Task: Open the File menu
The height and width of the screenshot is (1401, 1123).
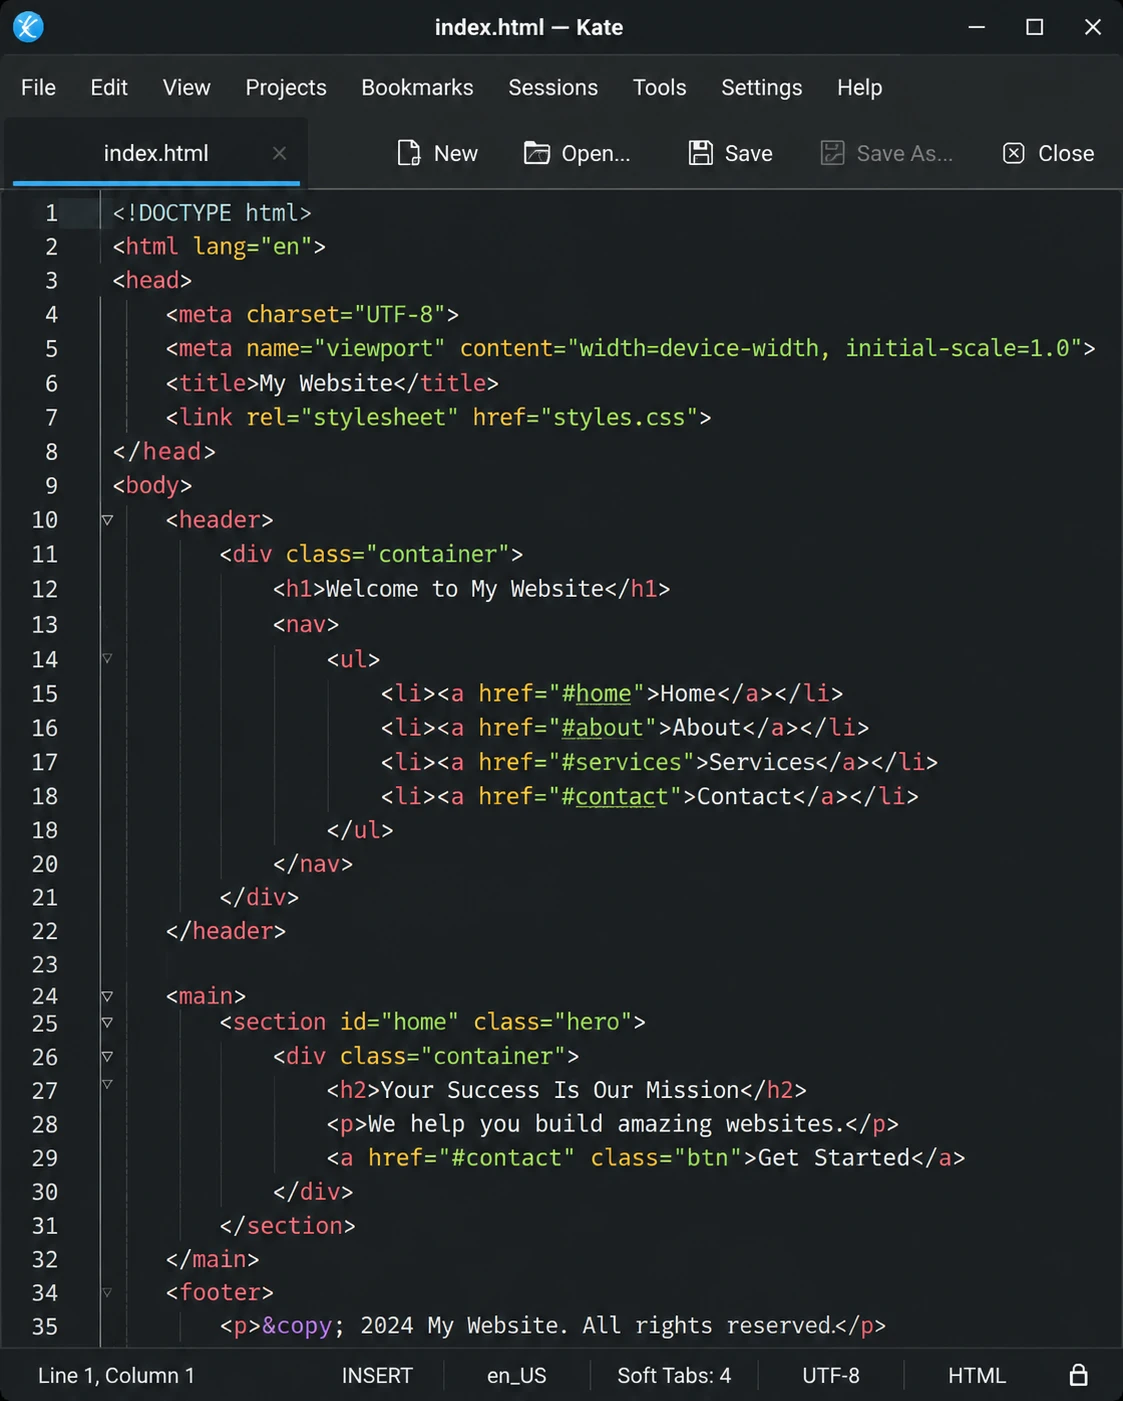Action: [x=38, y=88]
